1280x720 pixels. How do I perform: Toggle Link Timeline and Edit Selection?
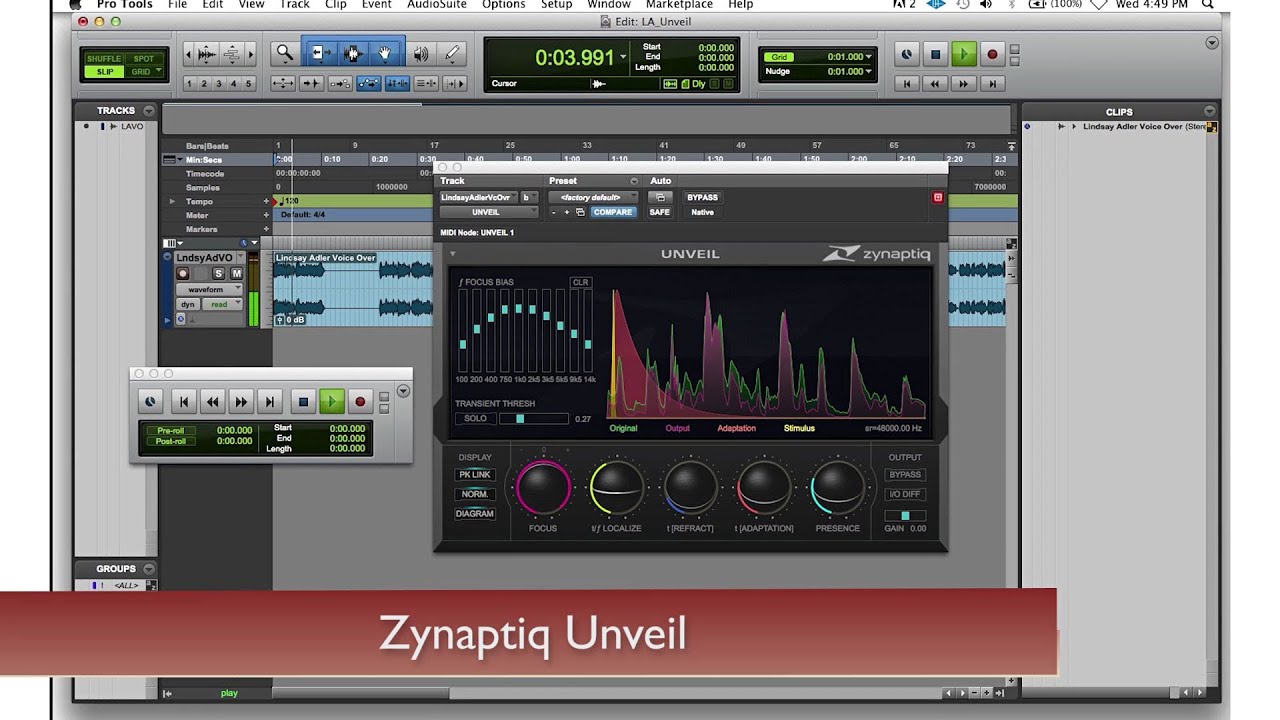click(x=397, y=83)
